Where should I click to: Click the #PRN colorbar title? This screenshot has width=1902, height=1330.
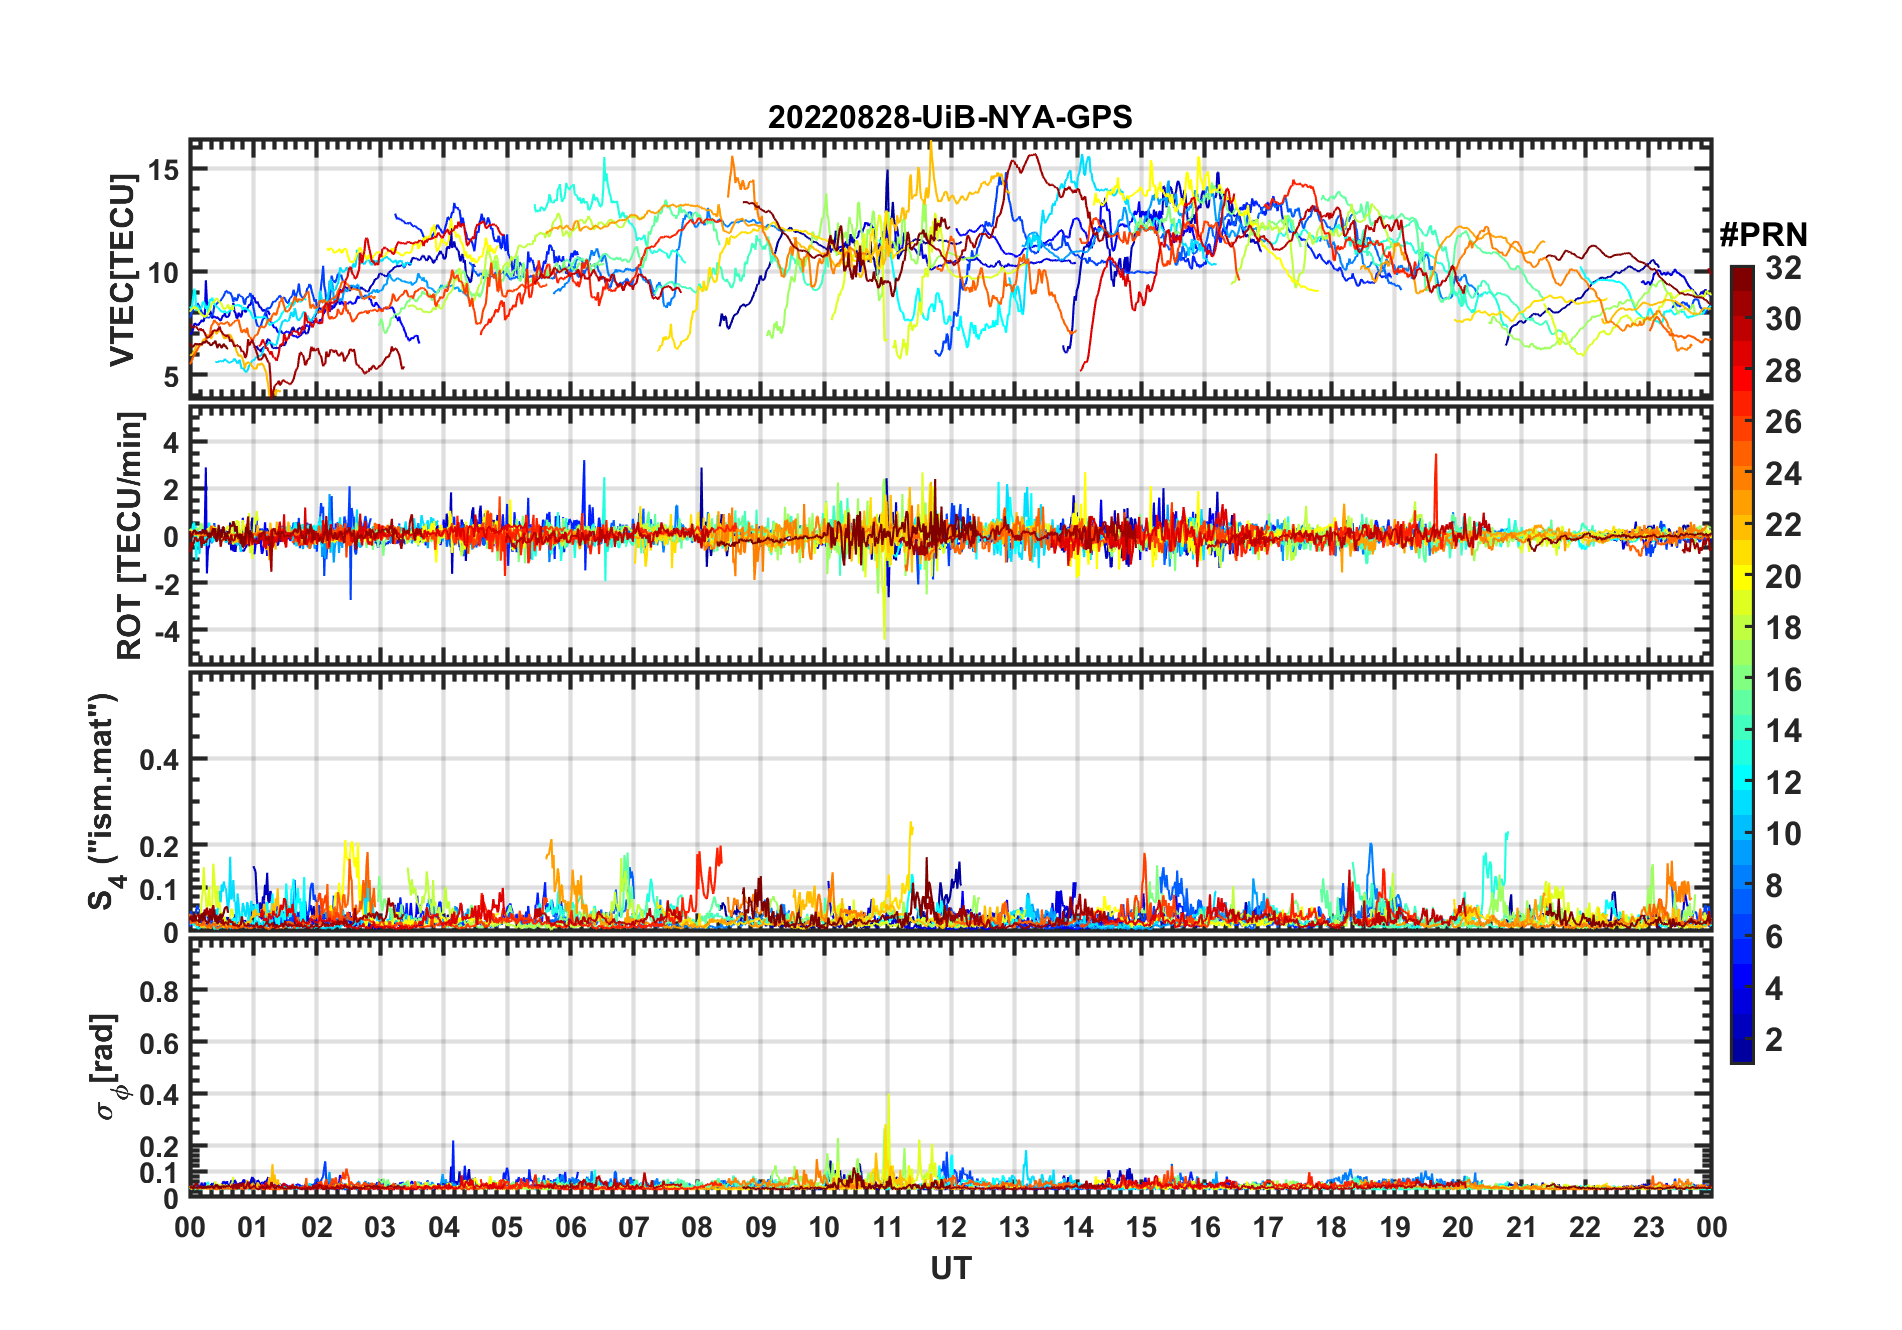[1764, 235]
